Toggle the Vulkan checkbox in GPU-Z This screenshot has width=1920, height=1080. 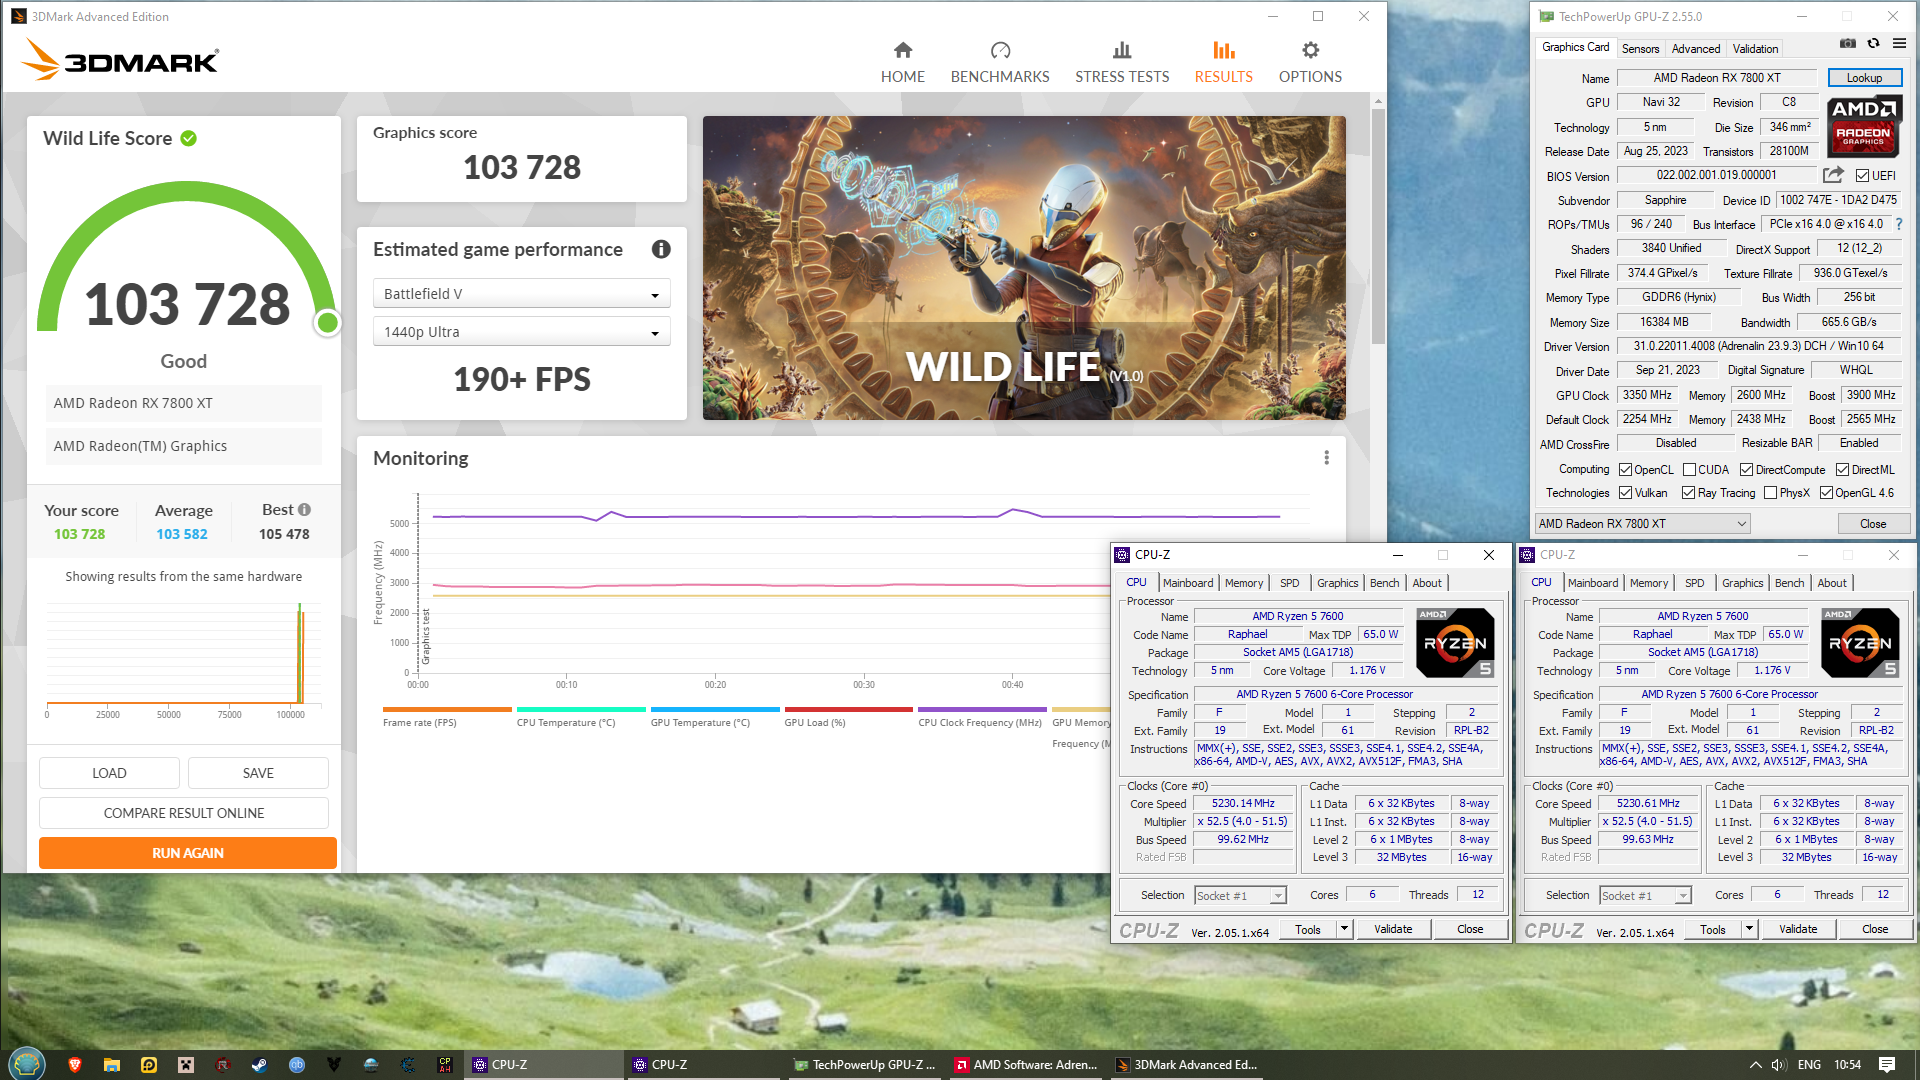coord(1625,493)
